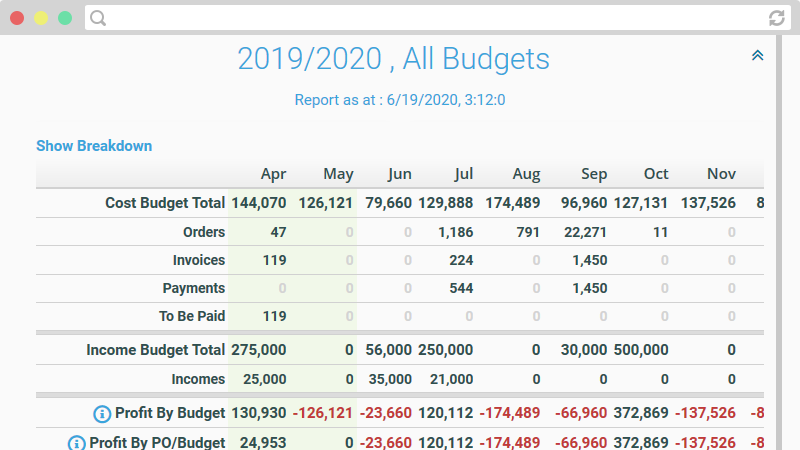Screen dimensions: 800x450
Task: Click Cost Budget value 79,660 for Jun
Action: [x=388, y=203]
